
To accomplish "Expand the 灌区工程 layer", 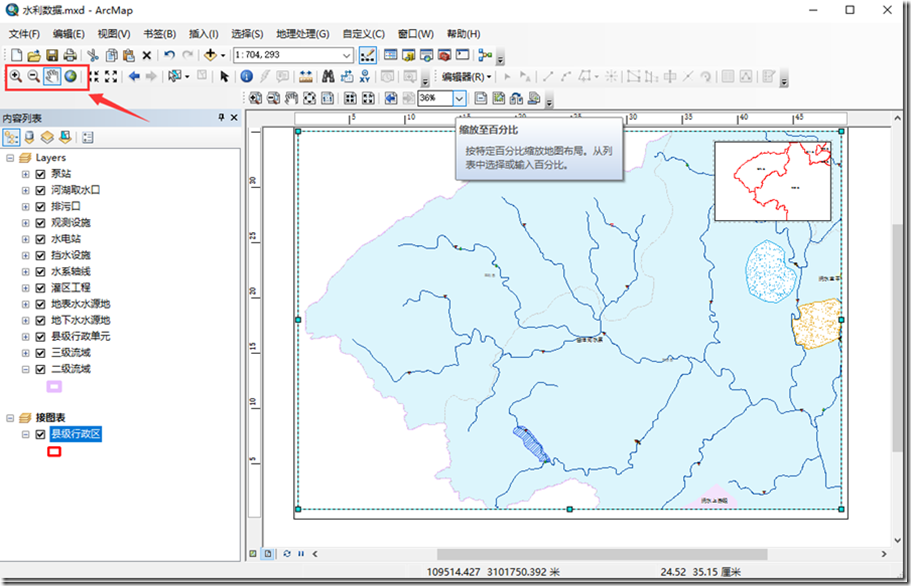I will pyautogui.click(x=25, y=287).
